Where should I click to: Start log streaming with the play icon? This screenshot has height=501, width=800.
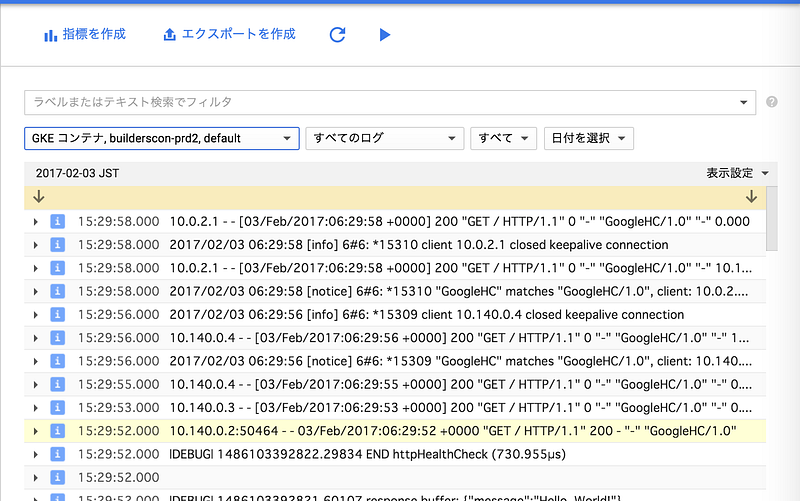coord(385,35)
